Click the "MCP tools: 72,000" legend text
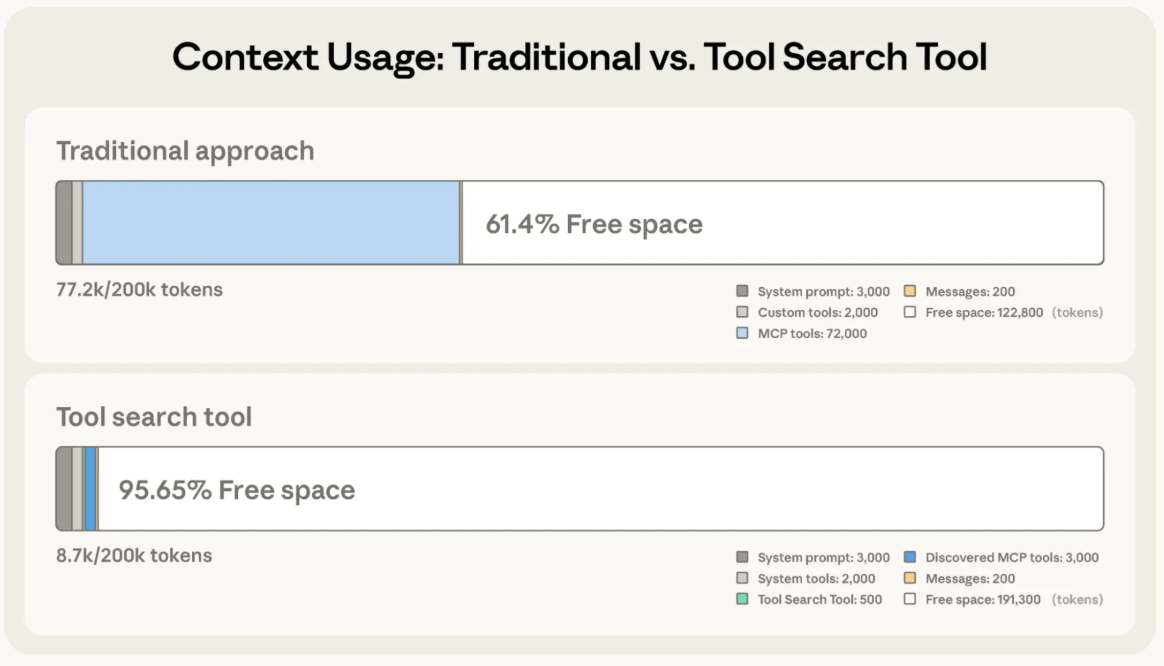This screenshot has width=1164, height=666. pyautogui.click(x=812, y=334)
